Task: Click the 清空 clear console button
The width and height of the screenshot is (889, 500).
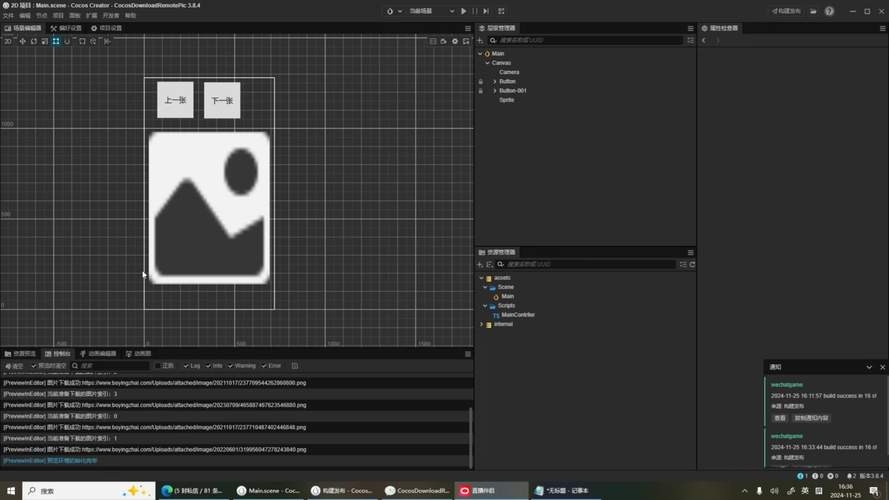Action: click(14, 366)
